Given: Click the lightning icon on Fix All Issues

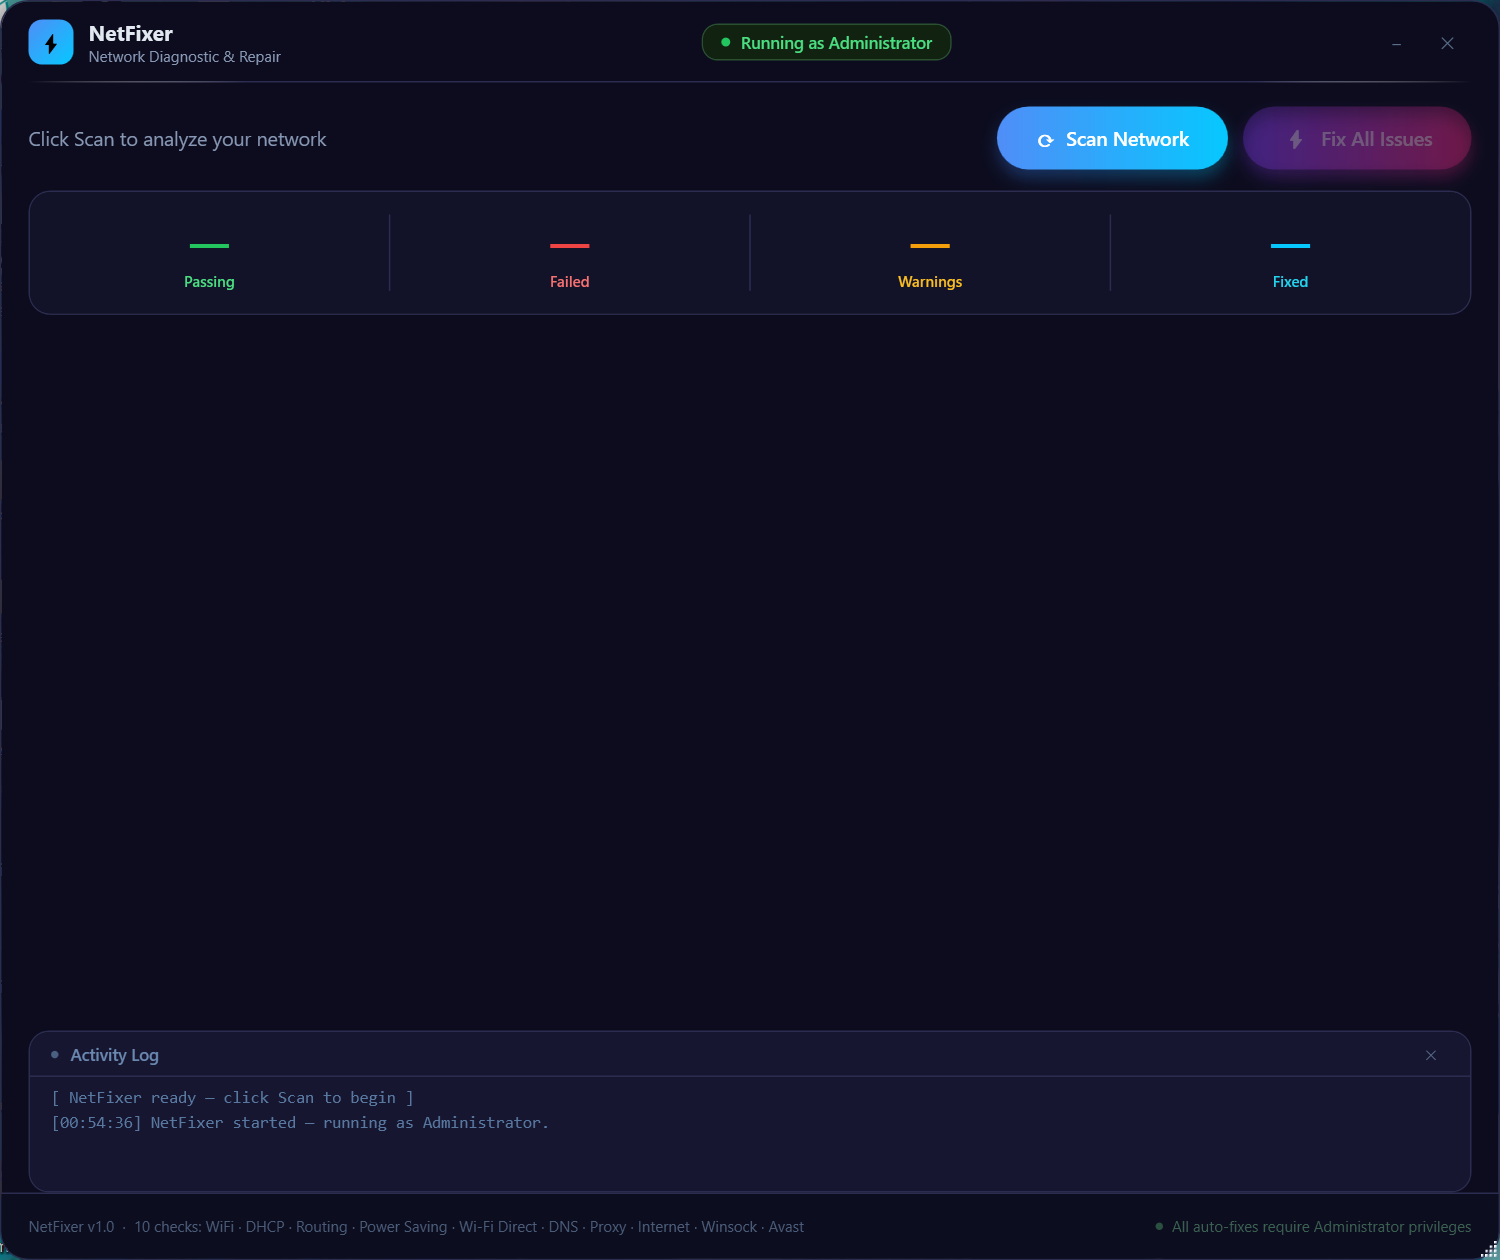Looking at the screenshot, I should (1296, 138).
